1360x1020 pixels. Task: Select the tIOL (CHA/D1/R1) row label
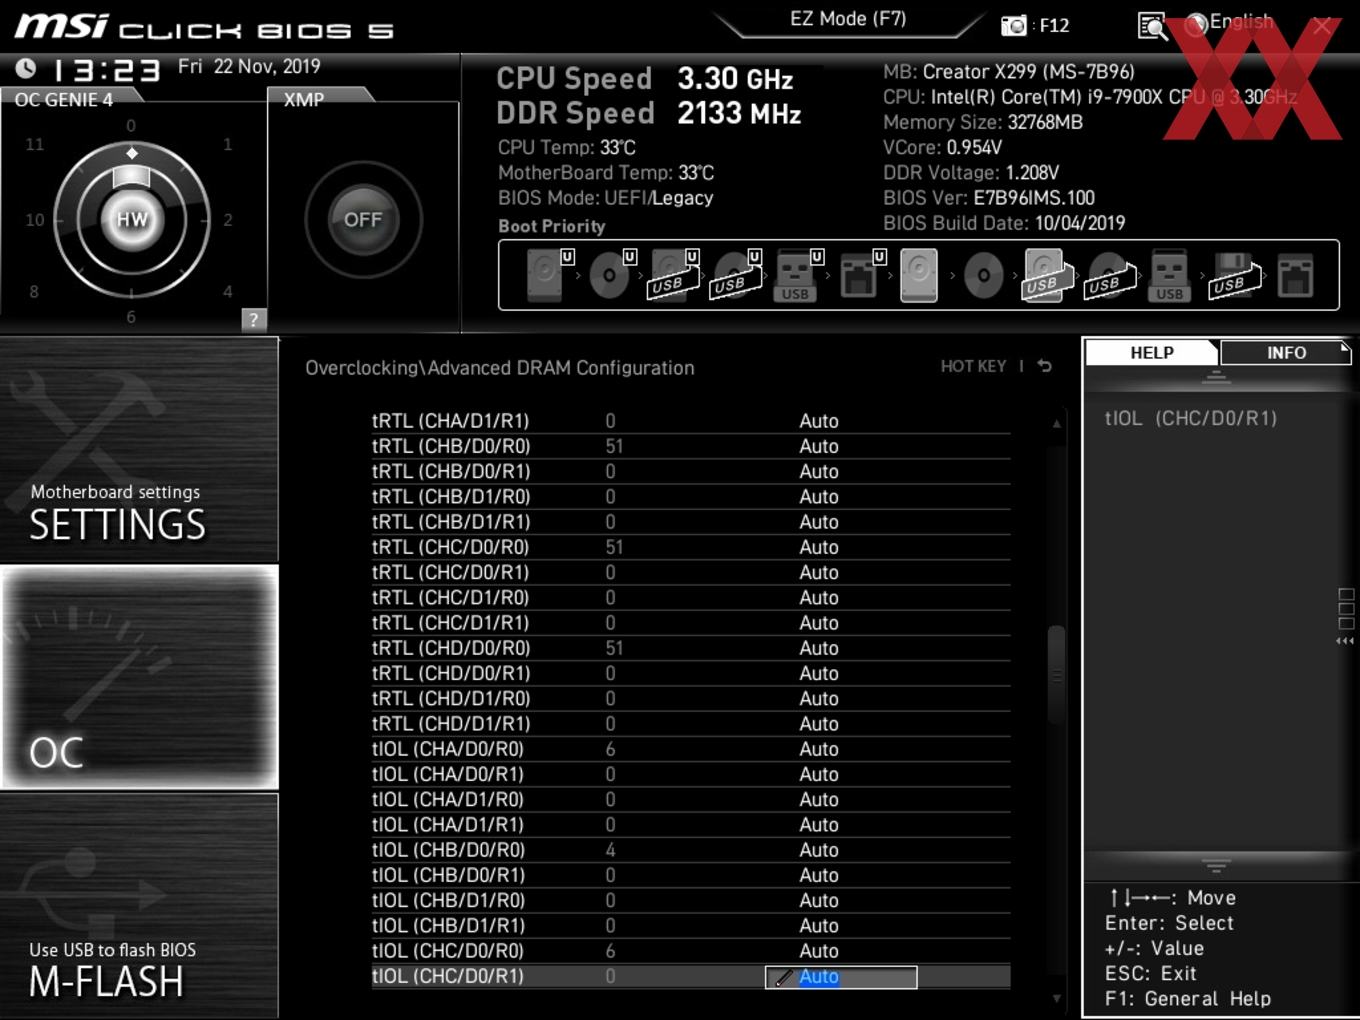click(x=448, y=825)
